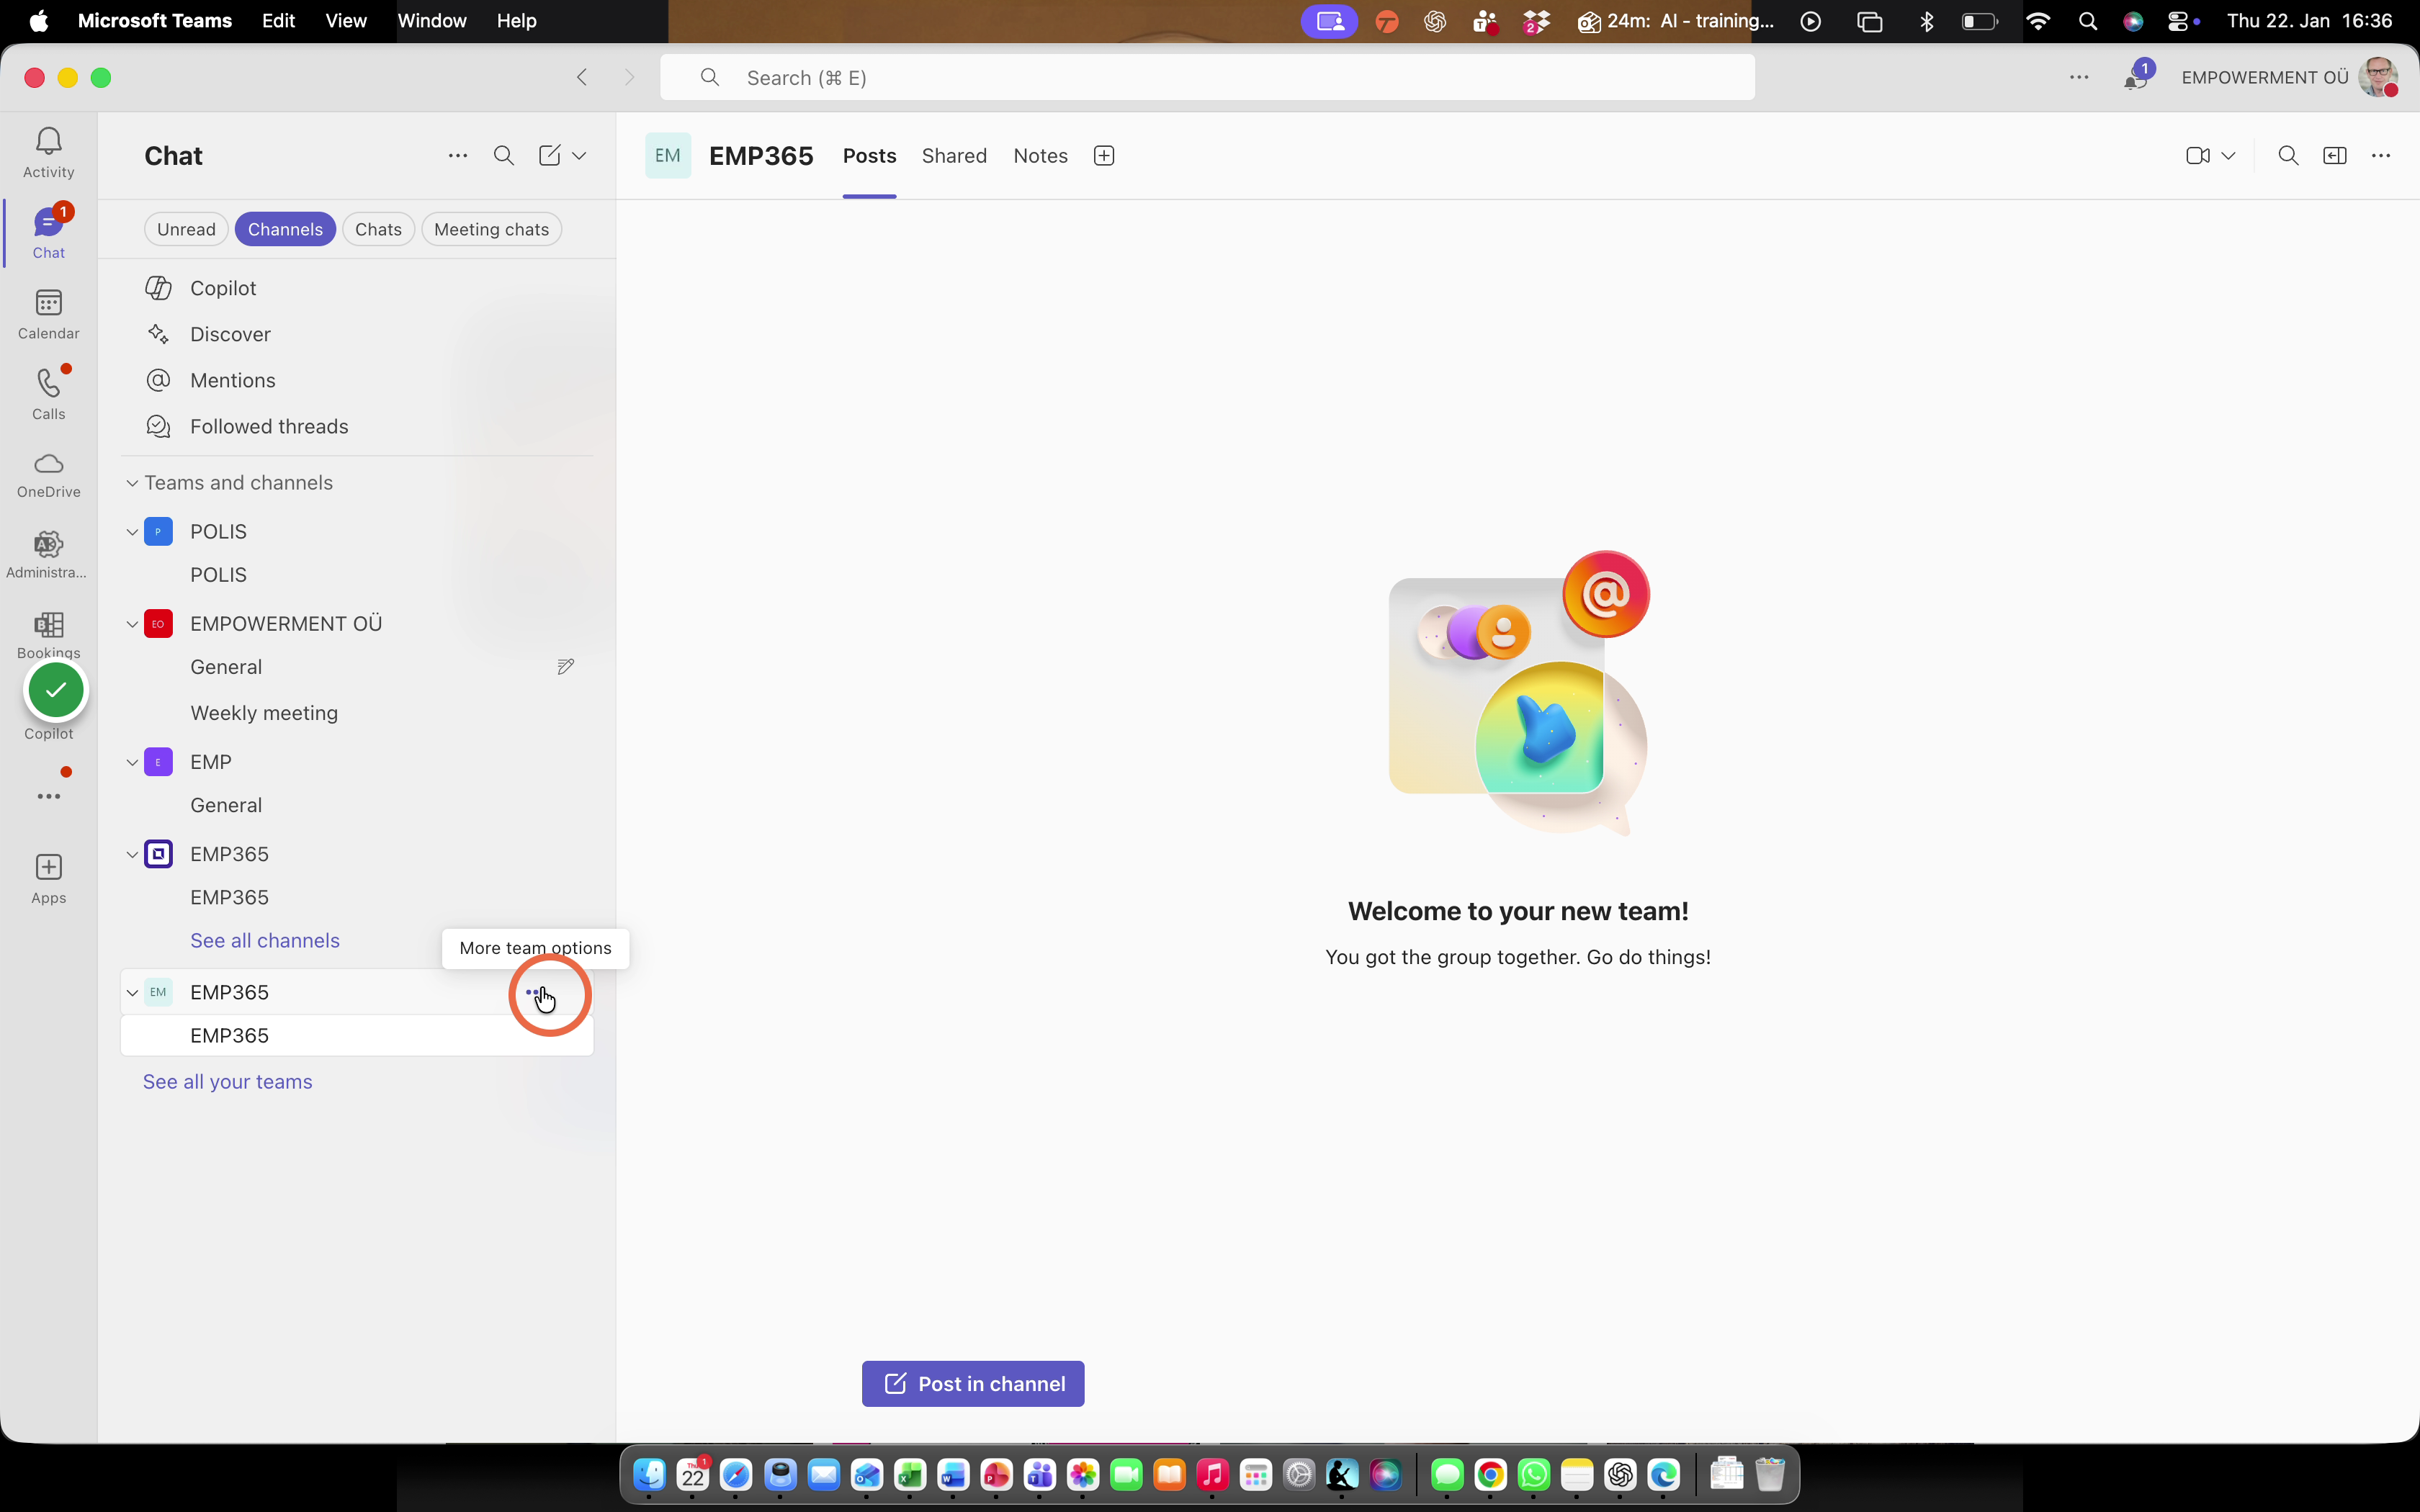The width and height of the screenshot is (2420, 1512).
Task: Open Weekly meeting channel
Action: 264,713
